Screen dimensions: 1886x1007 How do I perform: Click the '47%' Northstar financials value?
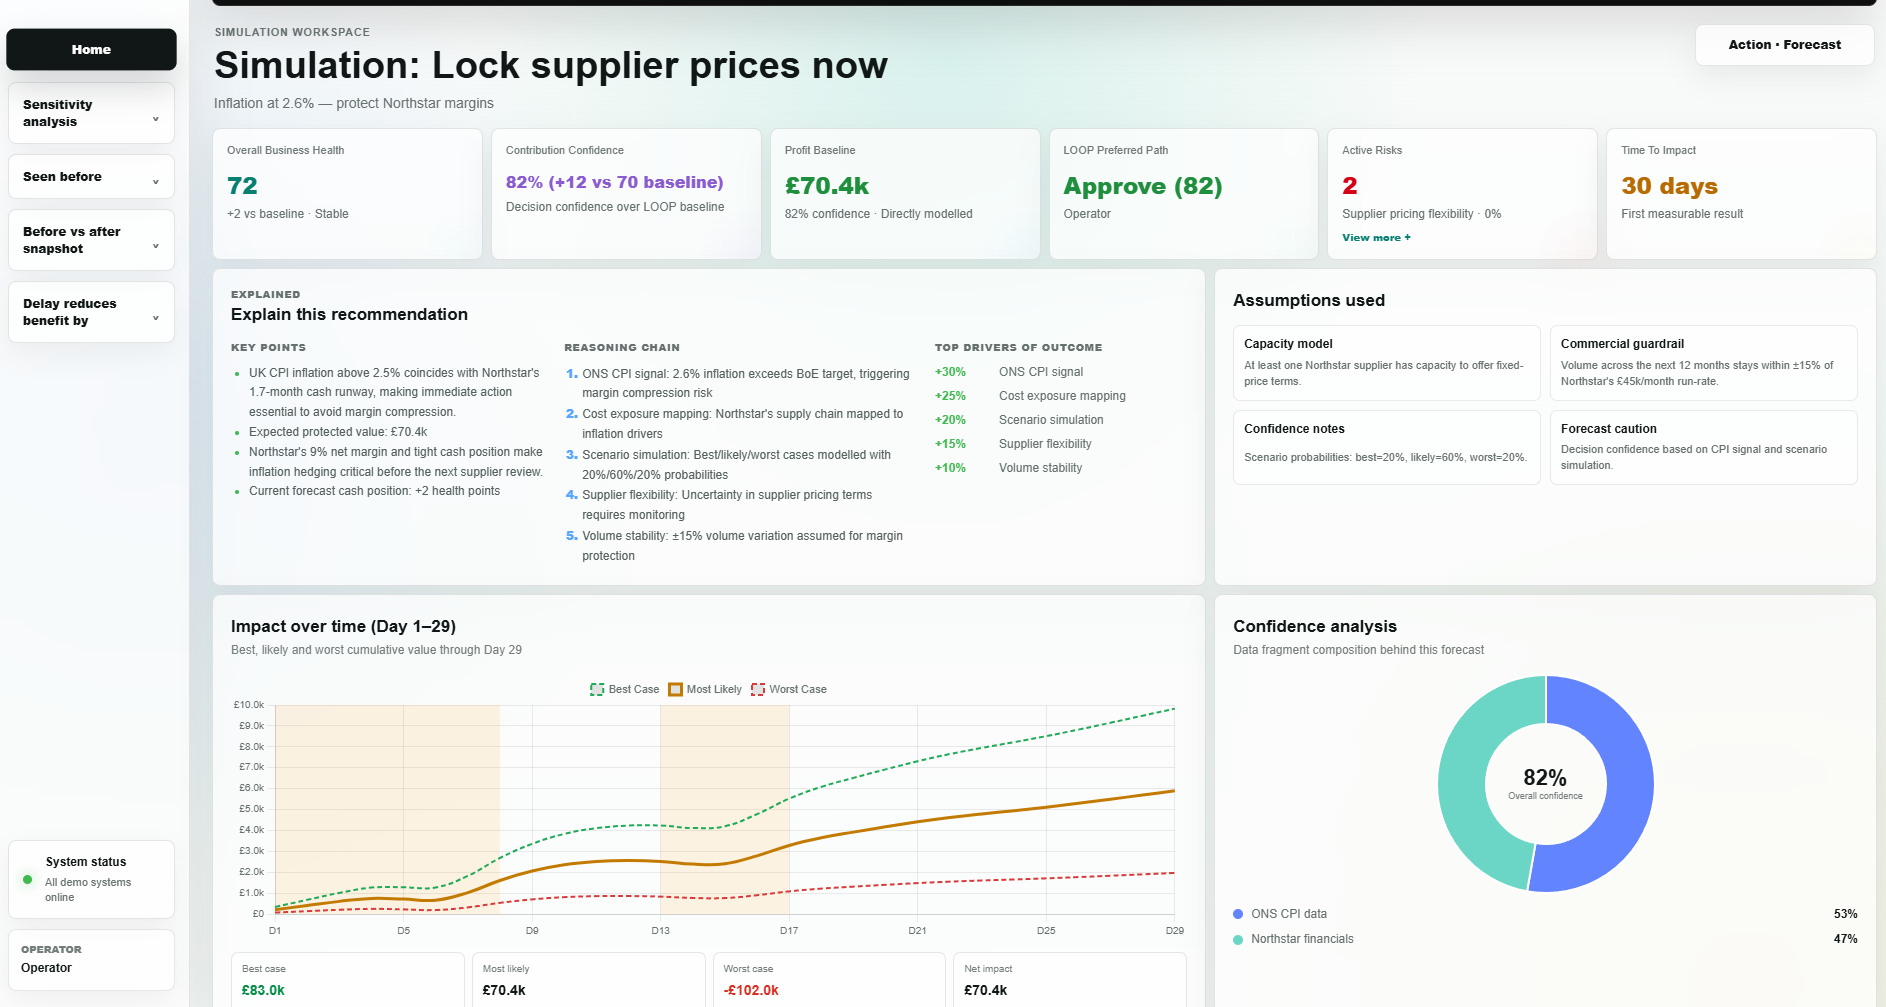(x=1845, y=939)
